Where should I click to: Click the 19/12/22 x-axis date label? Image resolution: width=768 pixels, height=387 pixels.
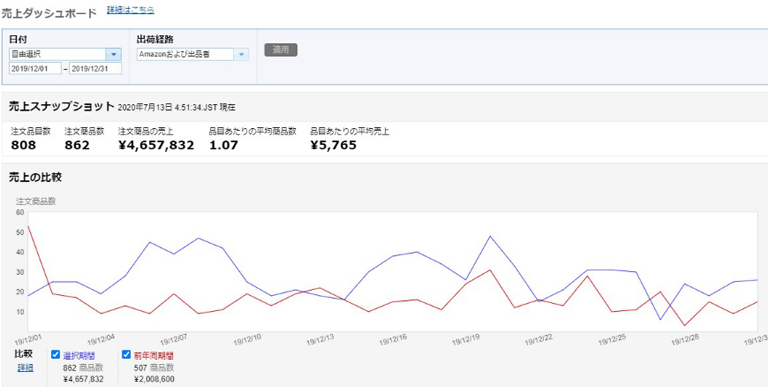point(539,340)
